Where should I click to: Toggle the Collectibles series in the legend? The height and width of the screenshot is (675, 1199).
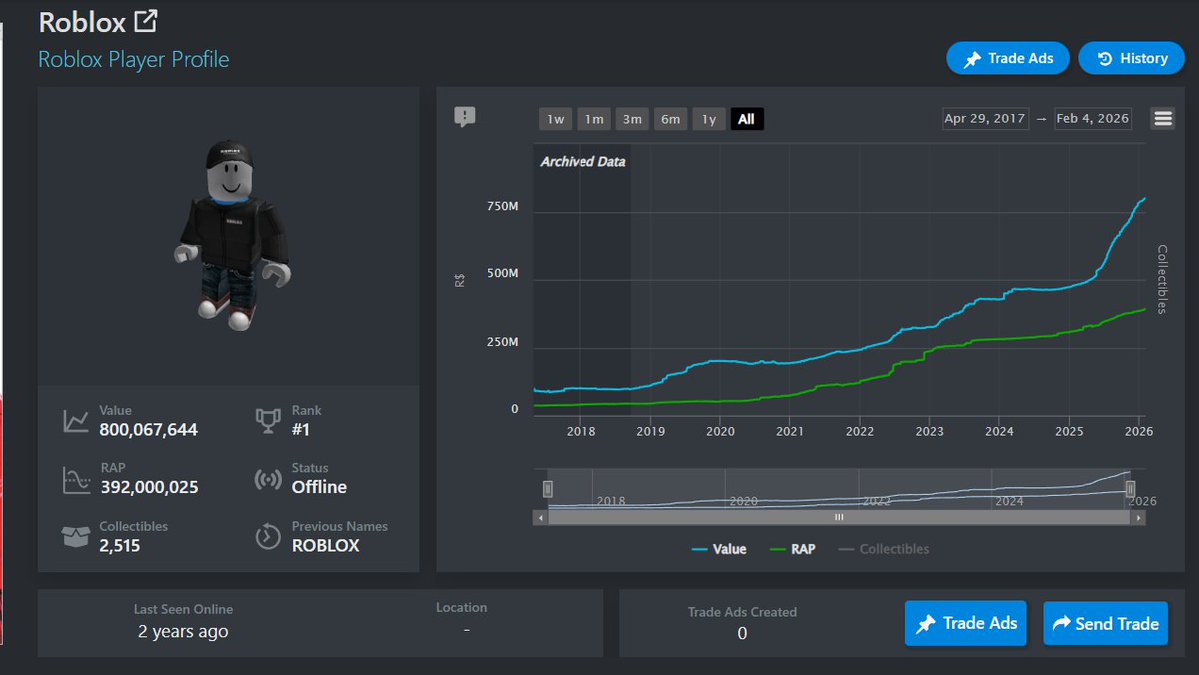tap(883, 548)
